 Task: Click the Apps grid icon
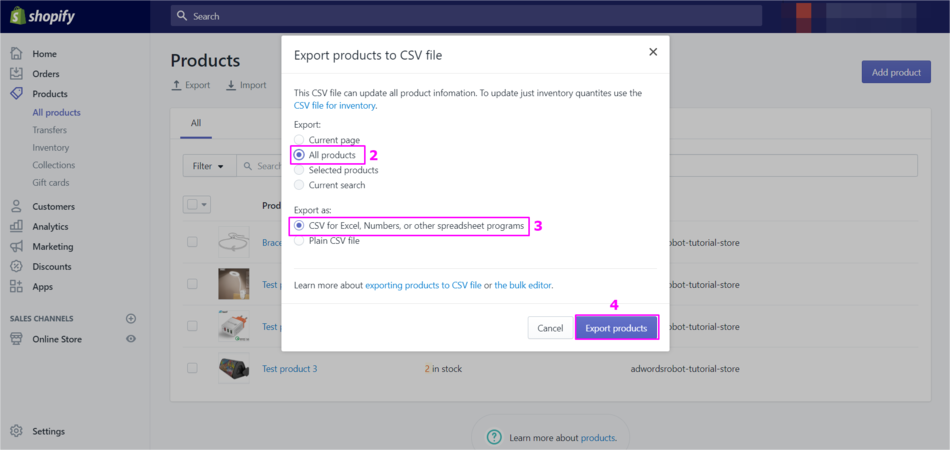tap(16, 287)
